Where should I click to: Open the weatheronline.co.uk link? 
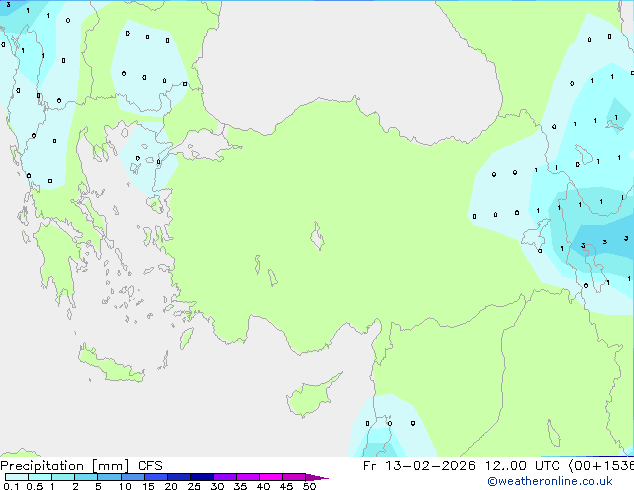point(550,481)
